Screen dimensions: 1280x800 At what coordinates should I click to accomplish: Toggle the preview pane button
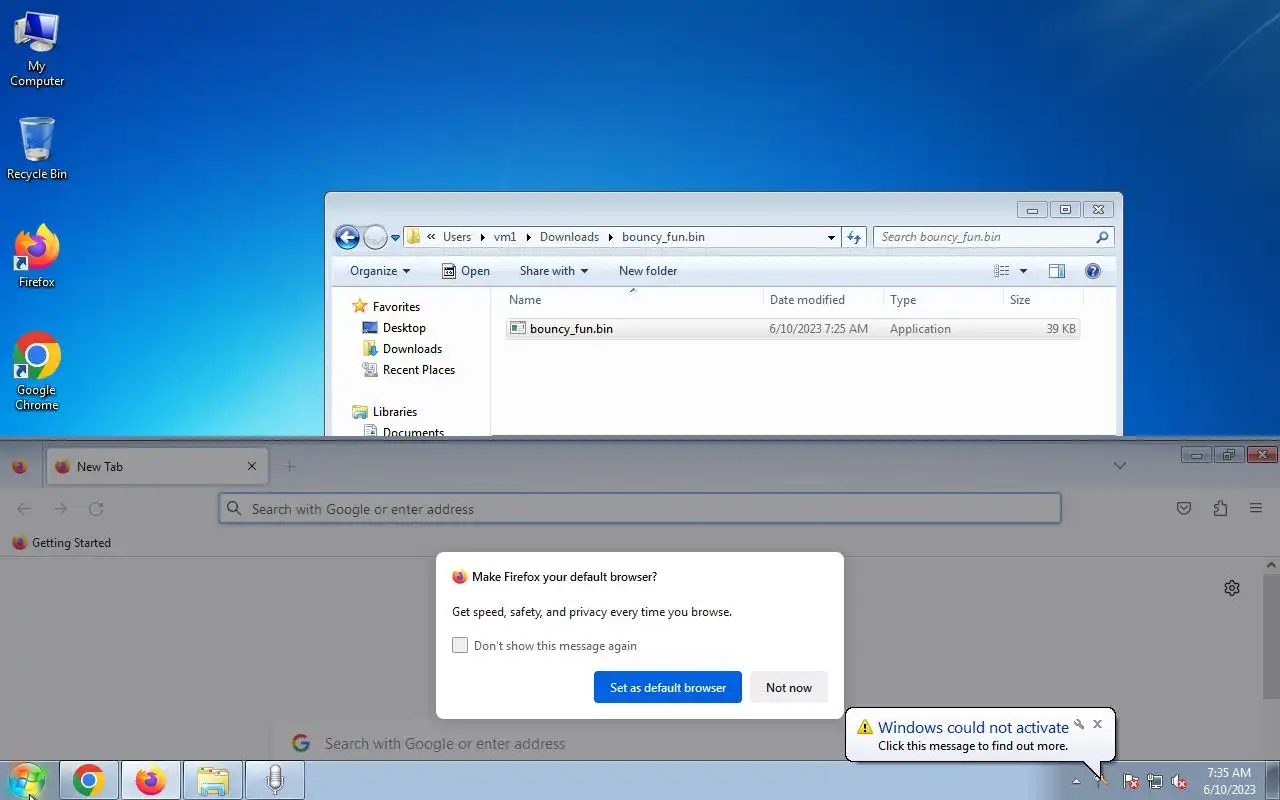pyautogui.click(x=1057, y=271)
